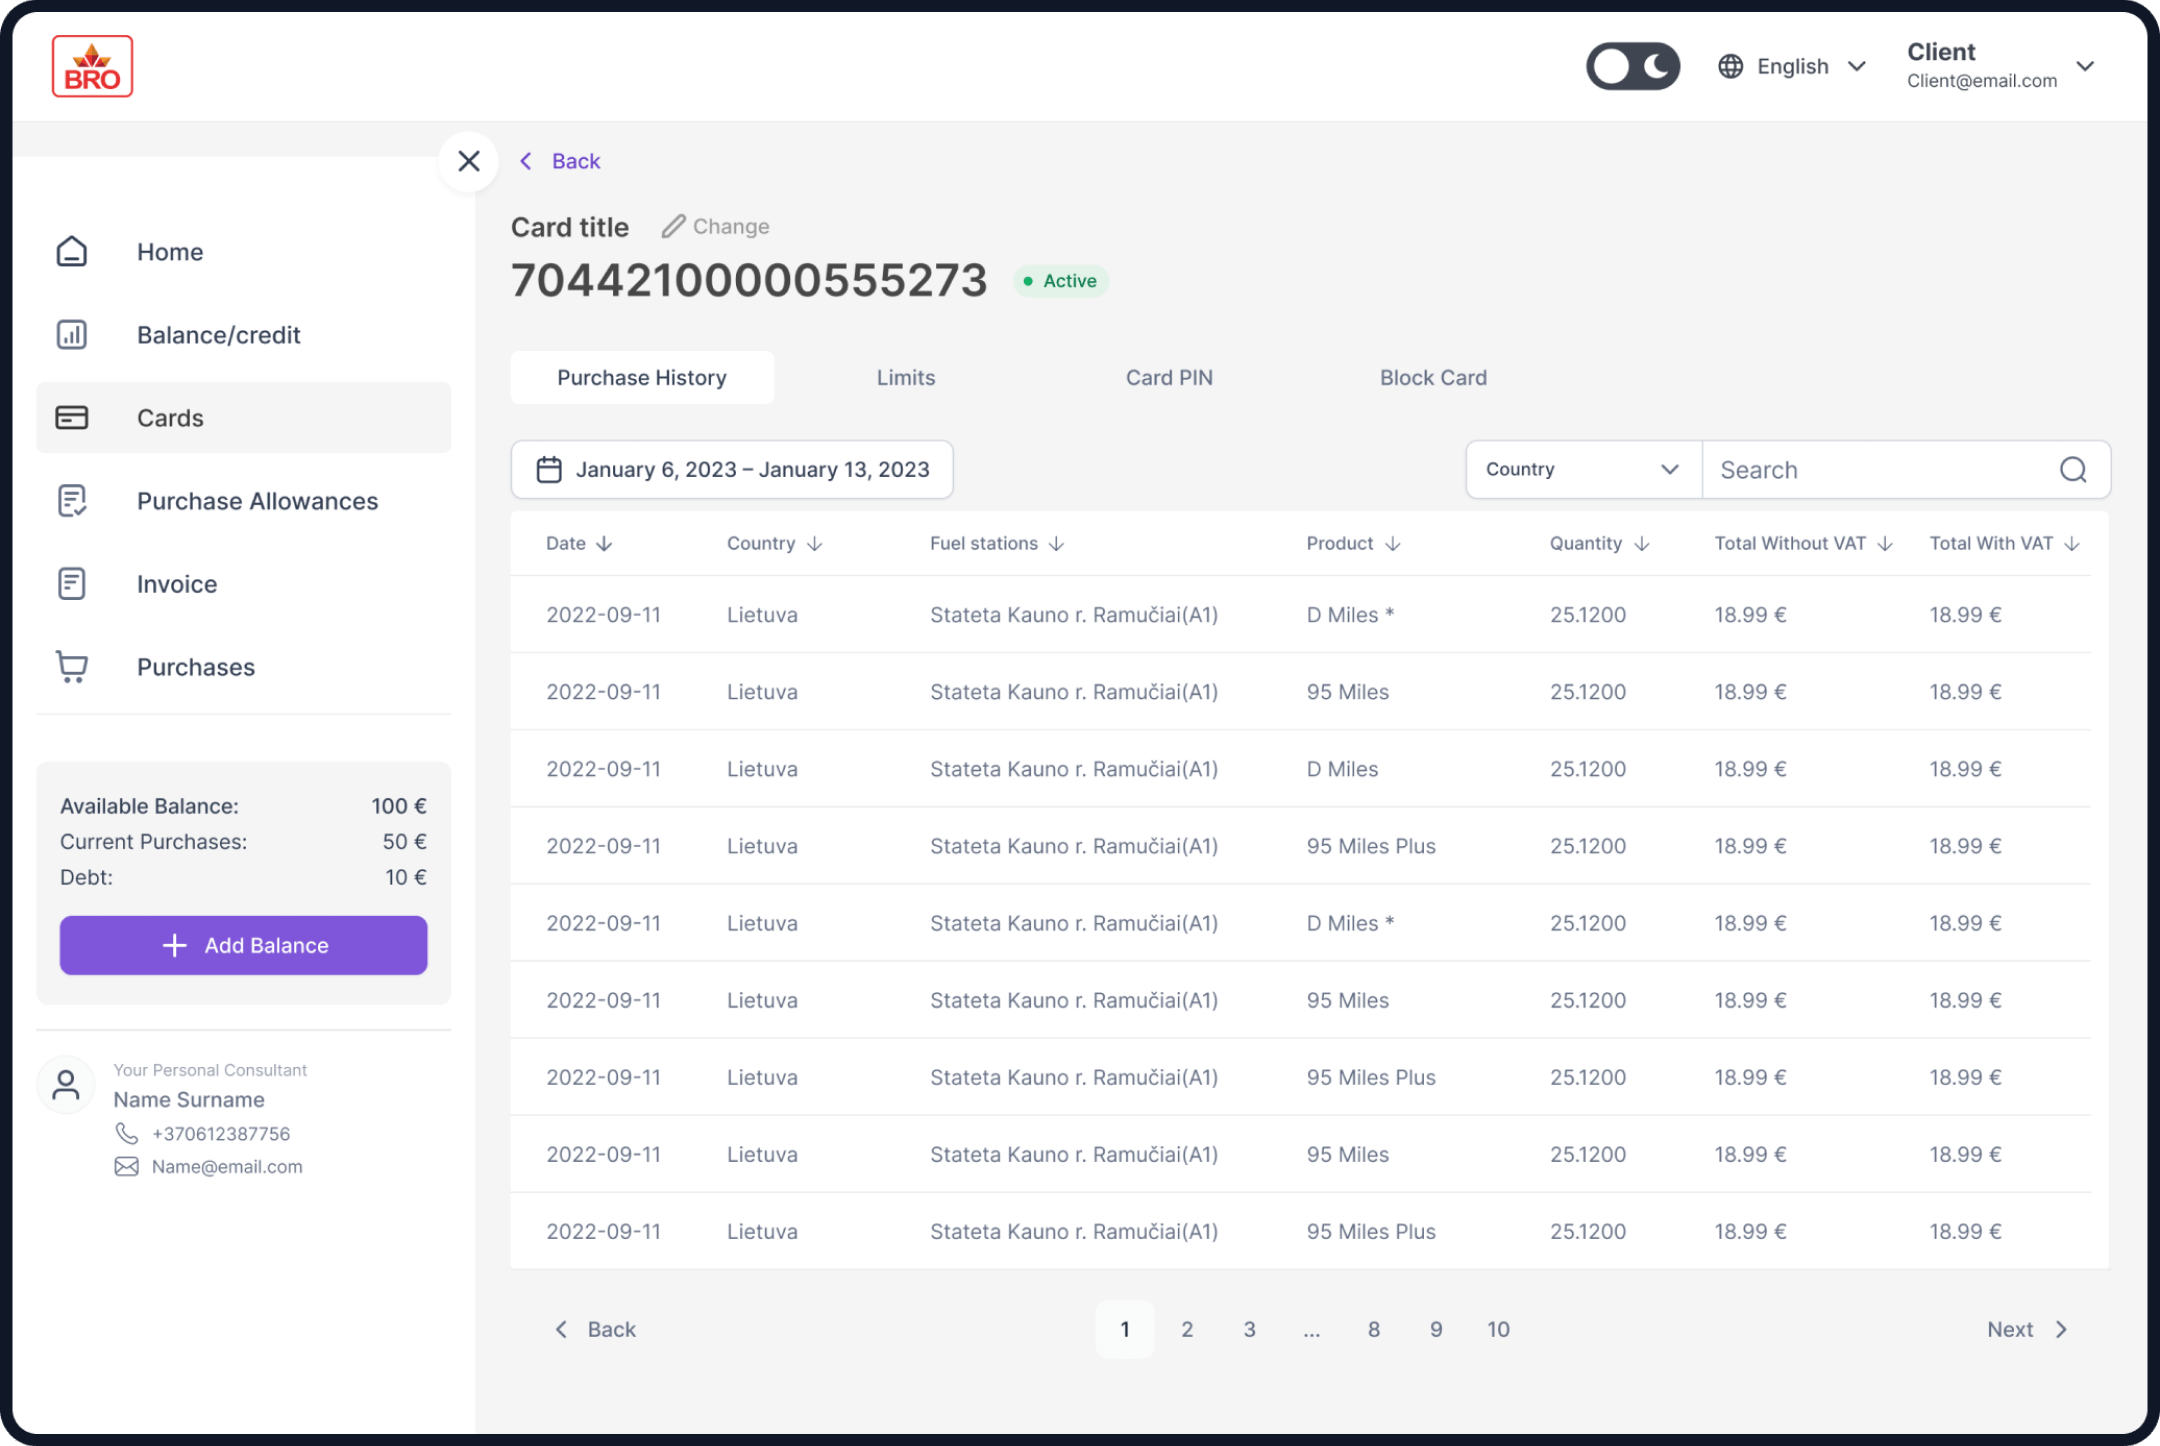Click Change card title link
This screenshot has height=1446, width=2160.
click(716, 226)
